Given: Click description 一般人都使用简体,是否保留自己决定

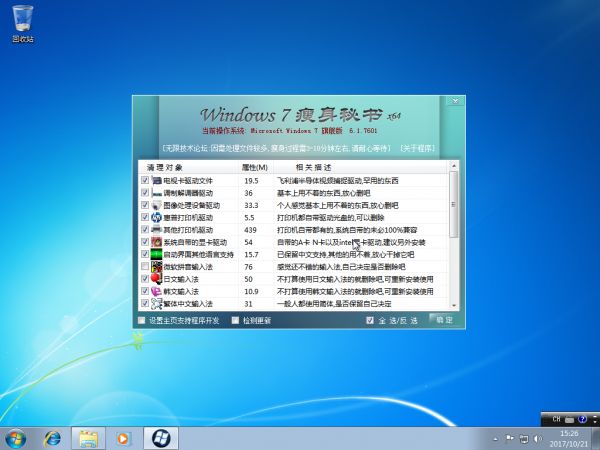Looking at the screenshot, I should tap(334, 304).
